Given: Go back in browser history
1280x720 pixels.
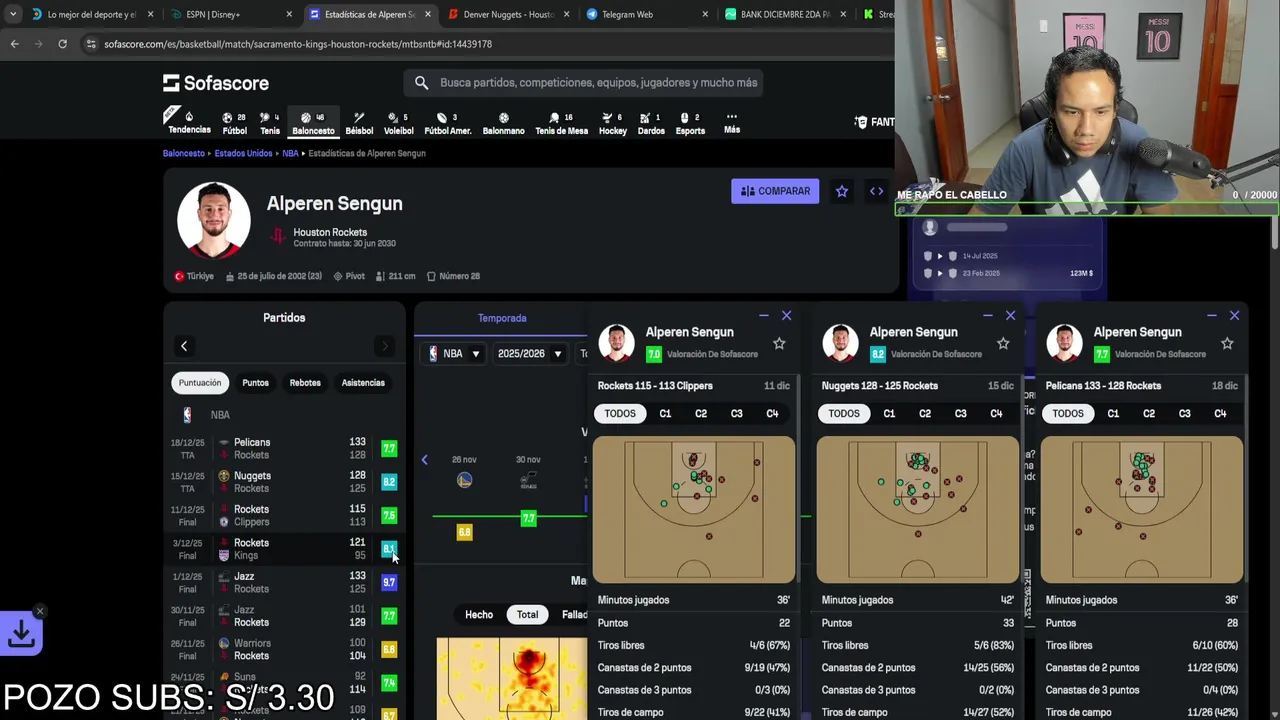Looking at the screenshot, I should (x=14, y=44).
